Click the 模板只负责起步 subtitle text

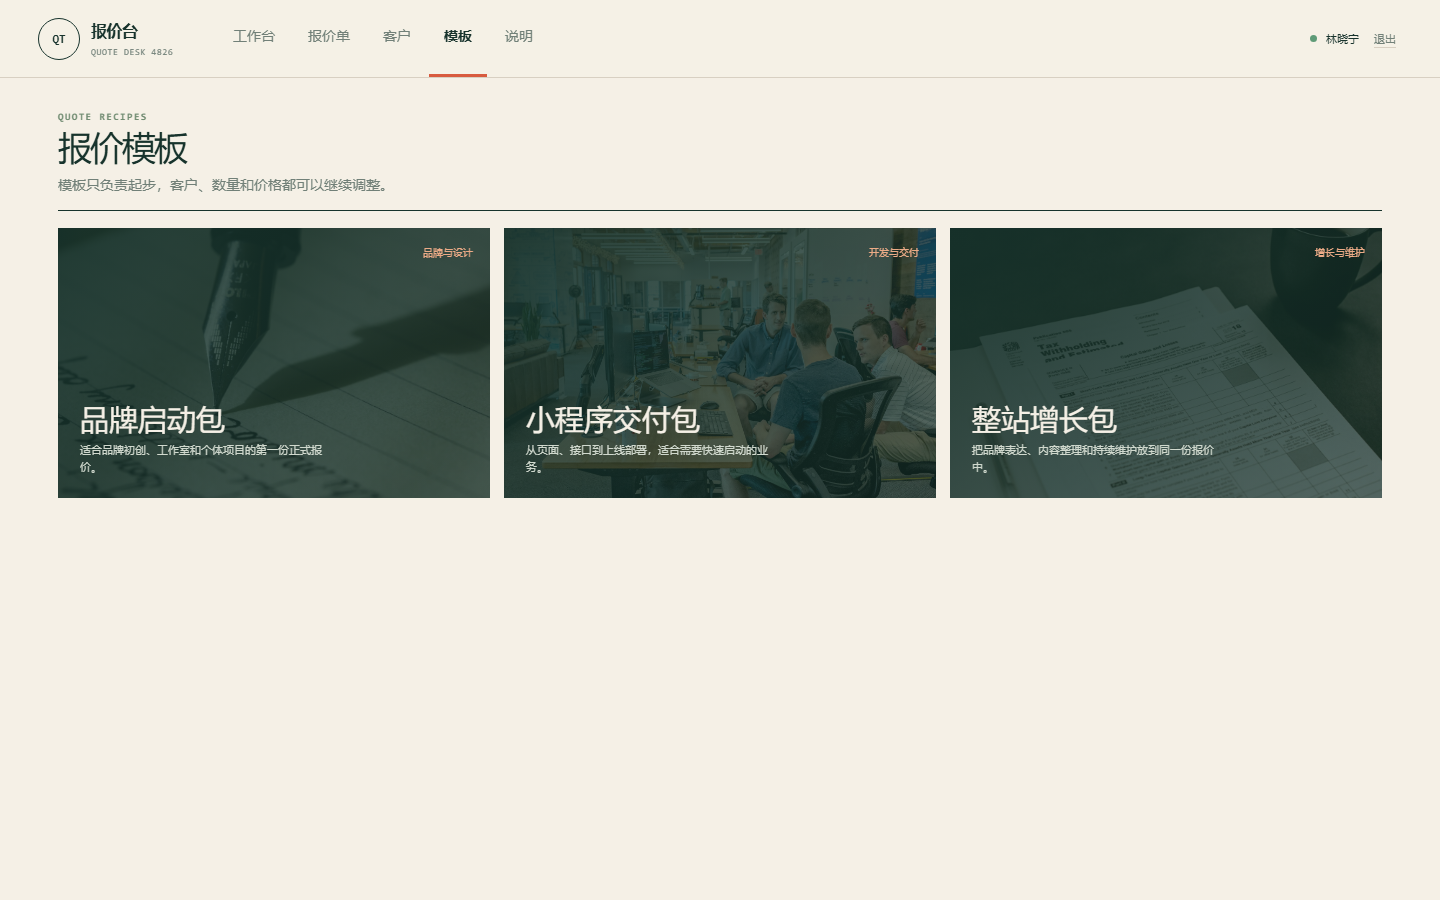coord(225,185)
